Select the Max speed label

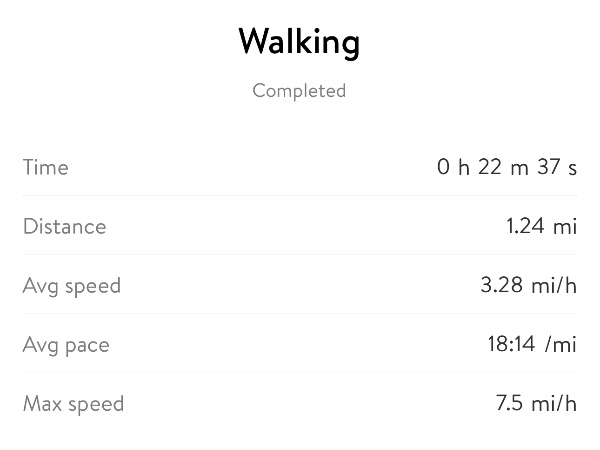click(73, 404)
